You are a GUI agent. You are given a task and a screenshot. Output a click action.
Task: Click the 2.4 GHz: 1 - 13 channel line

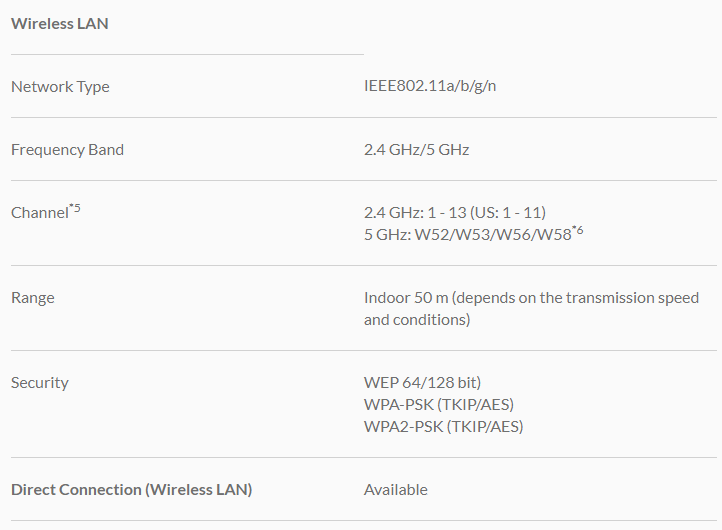[455, 213]
